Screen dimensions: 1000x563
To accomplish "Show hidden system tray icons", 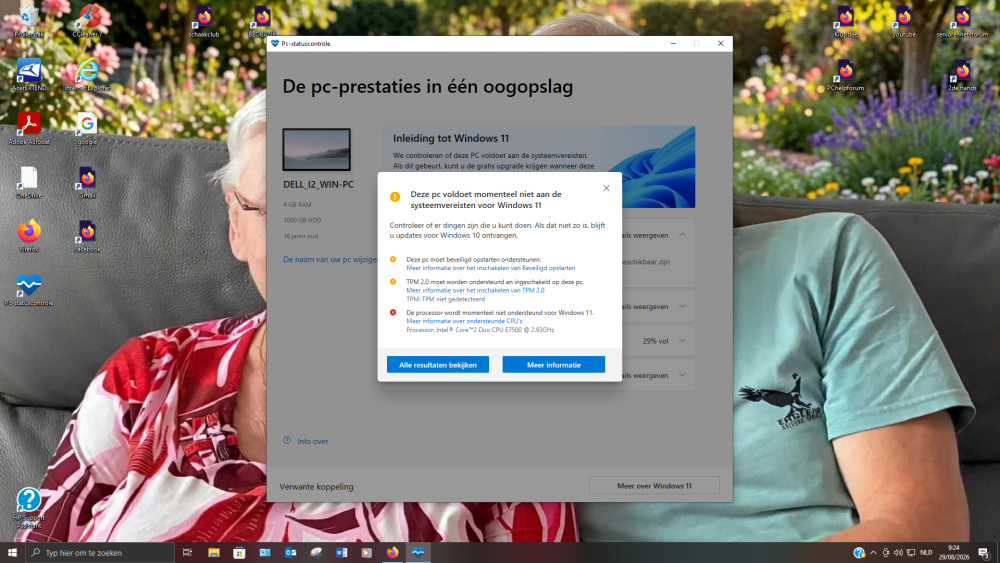I will tap(873, 553).
